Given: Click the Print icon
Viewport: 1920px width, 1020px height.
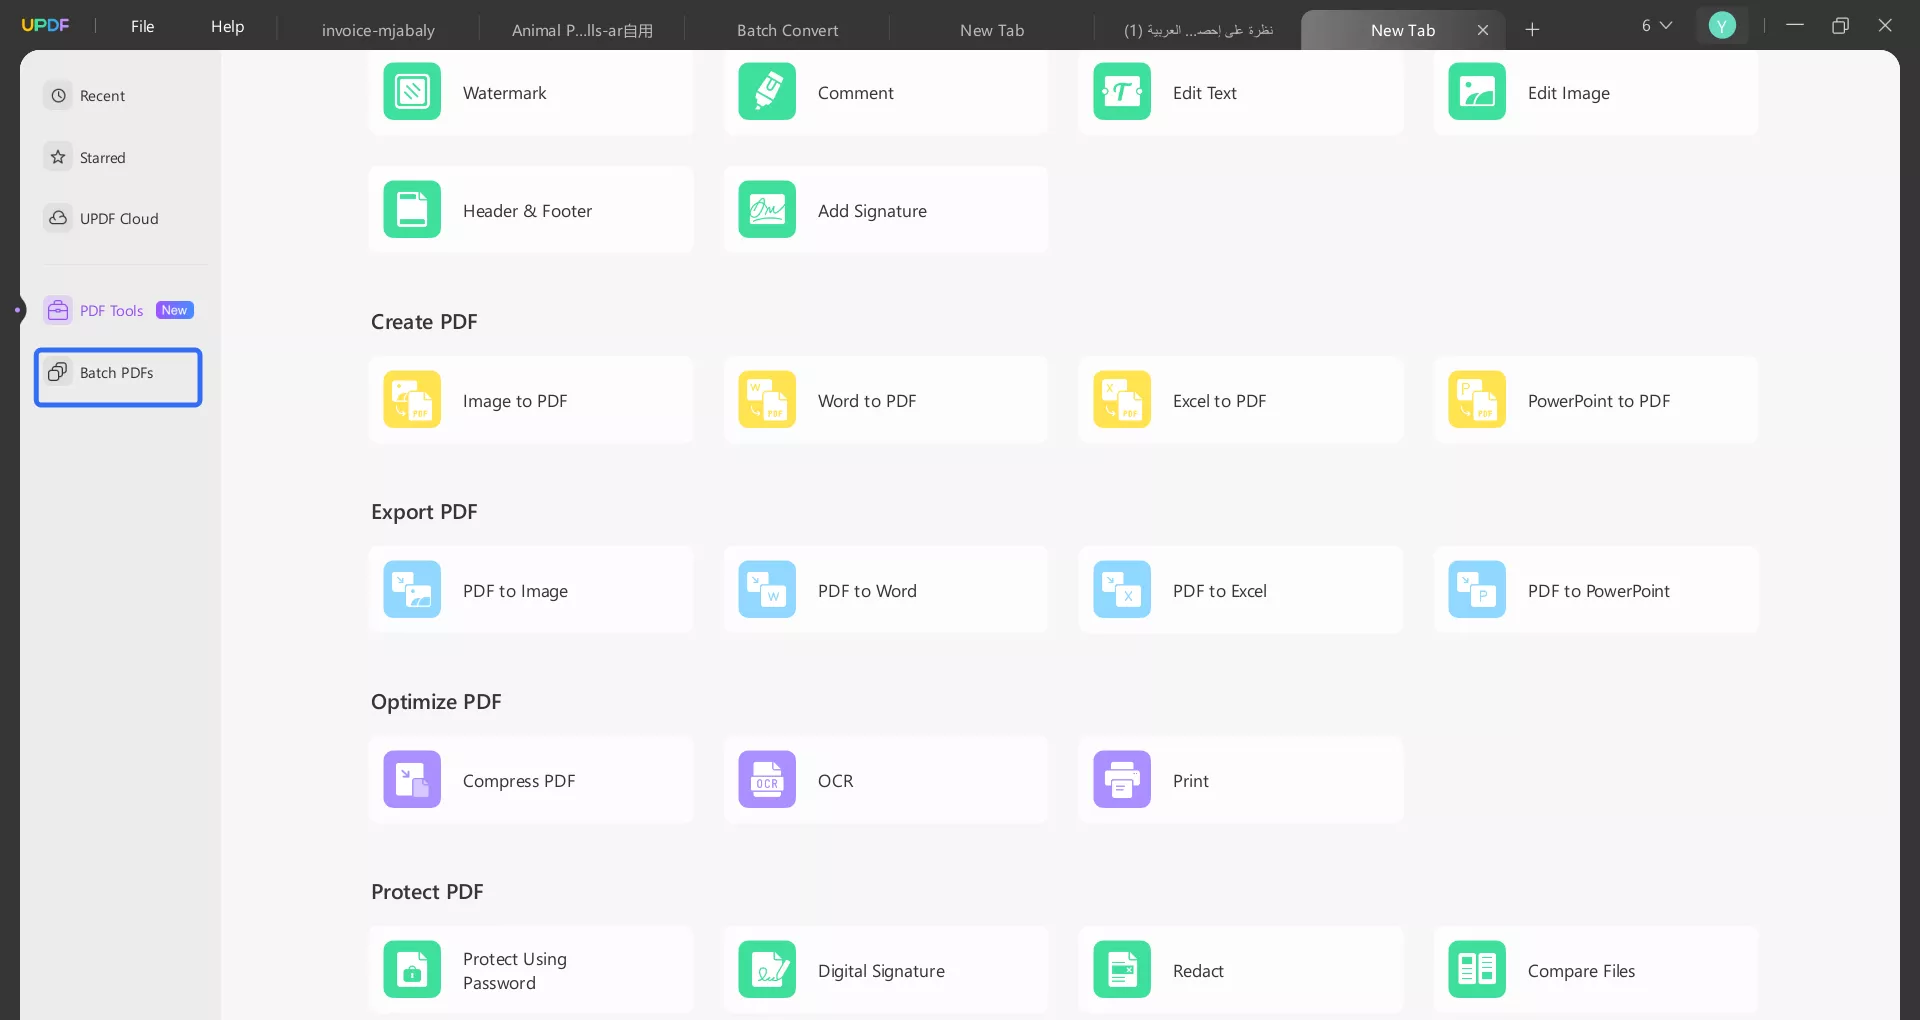Looking at the screenshot, I should [x=1122, y=780].
